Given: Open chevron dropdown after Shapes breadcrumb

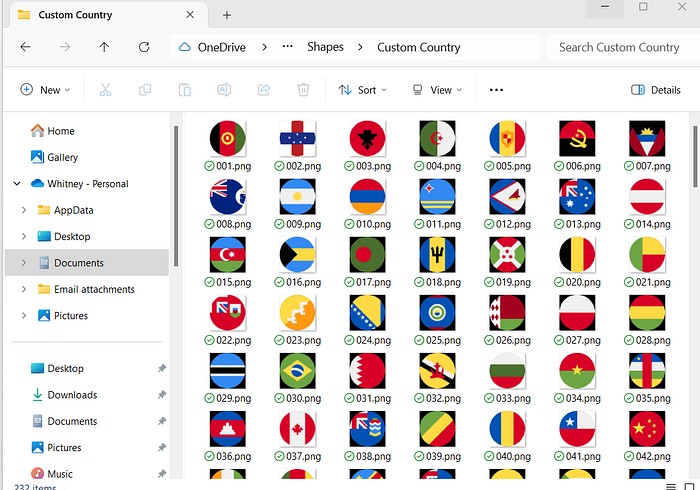Looking at the screenshot, I should pos(360,47).
